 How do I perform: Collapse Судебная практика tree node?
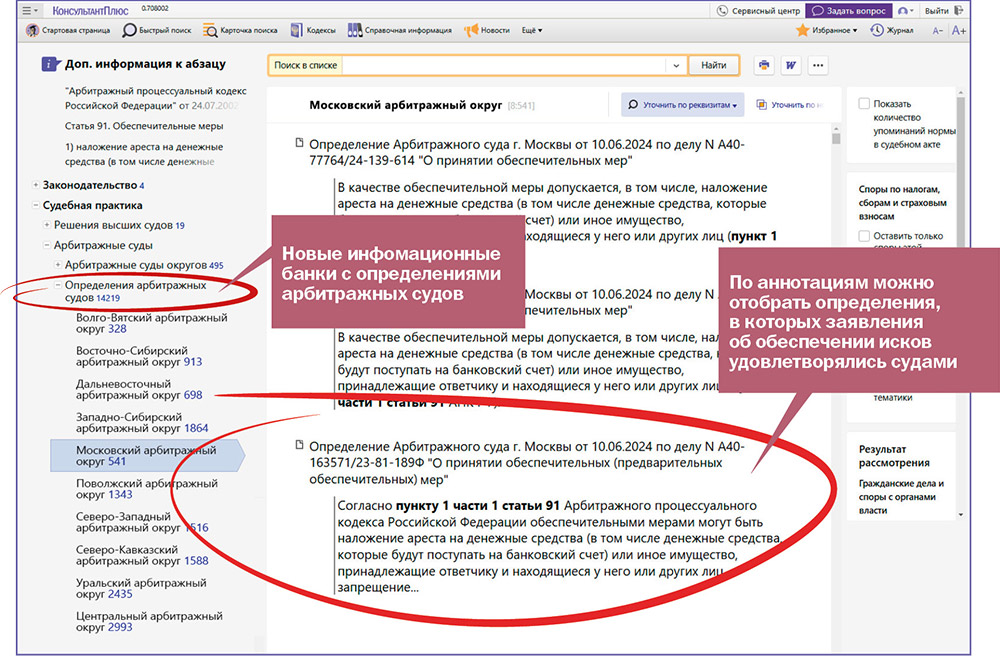coord(36,205)
